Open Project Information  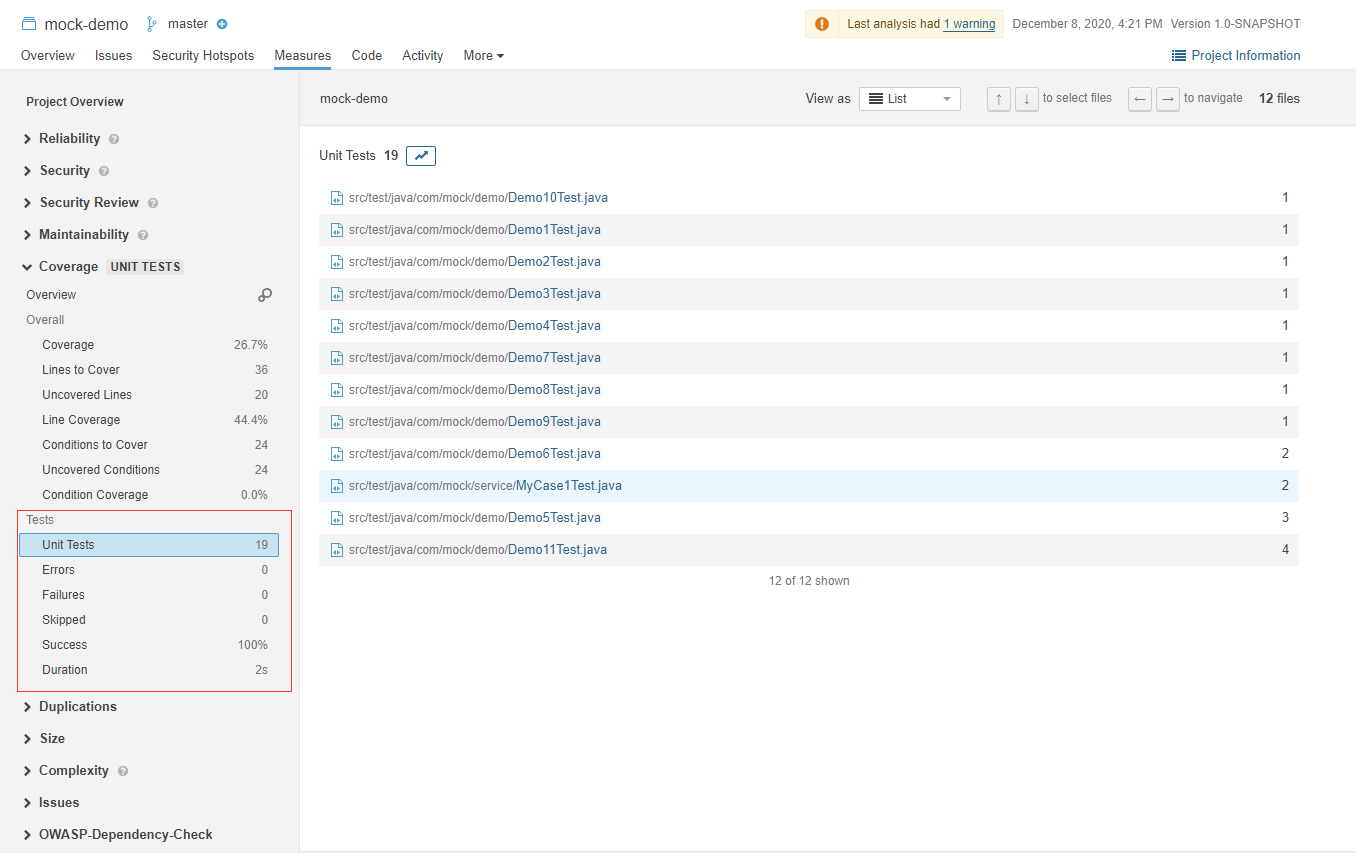1236,56
